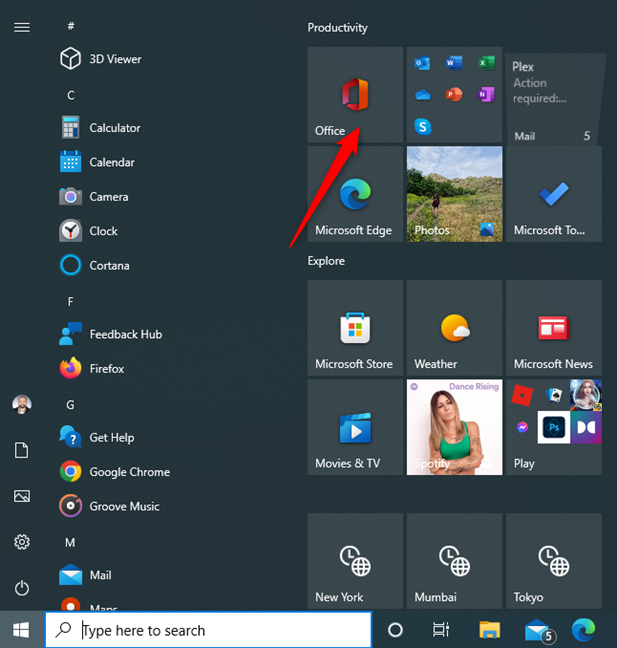The image size is (617, 648).
Task: Open the New York world clock tile
Action: 355,561
